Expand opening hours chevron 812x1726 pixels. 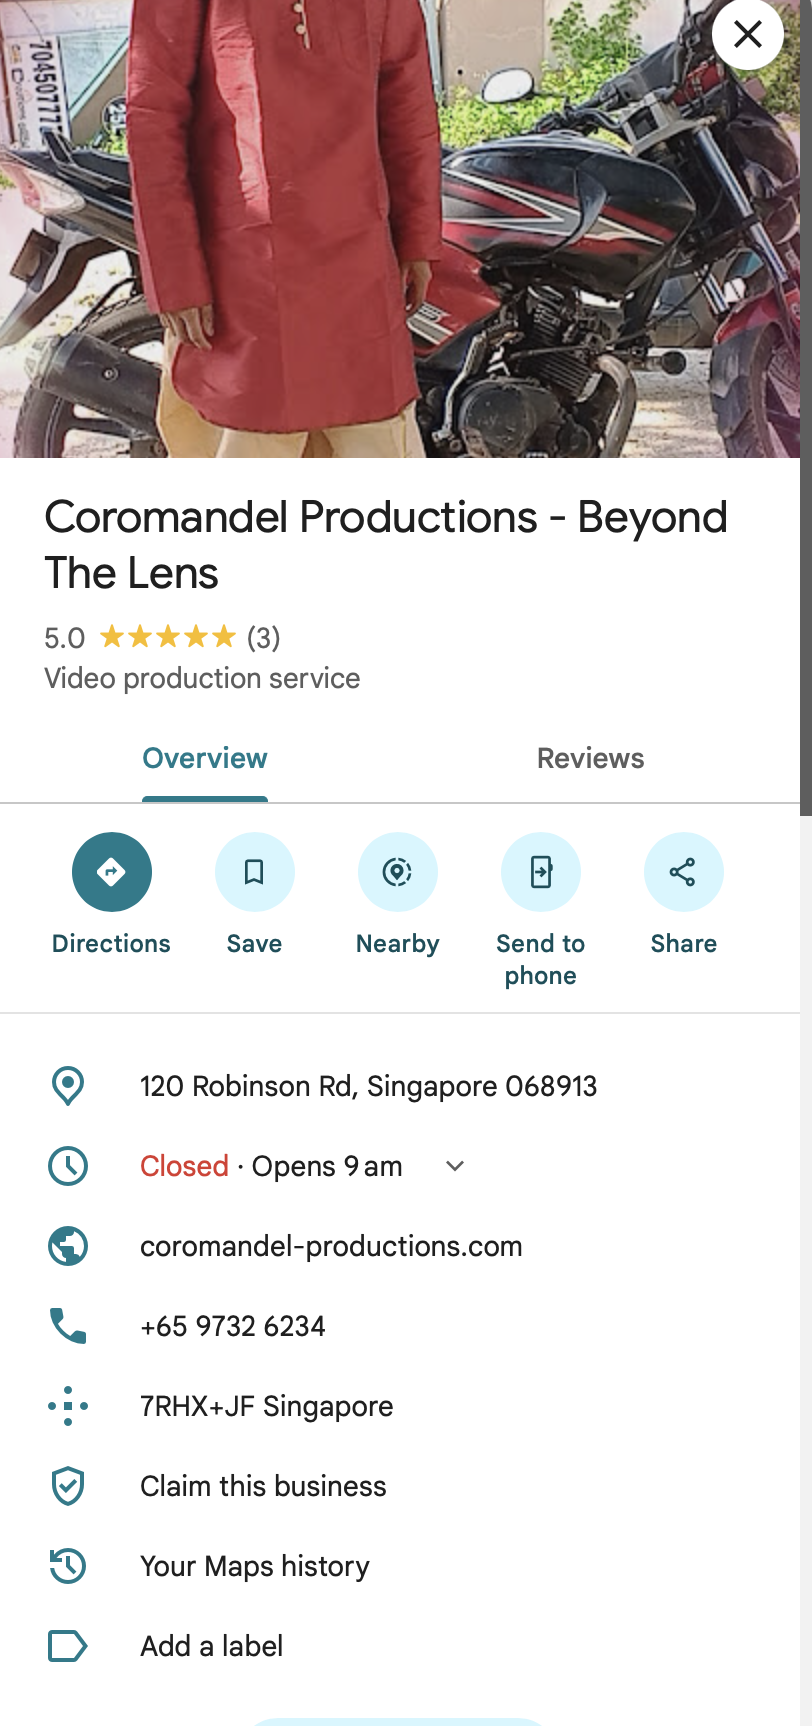455,1166
